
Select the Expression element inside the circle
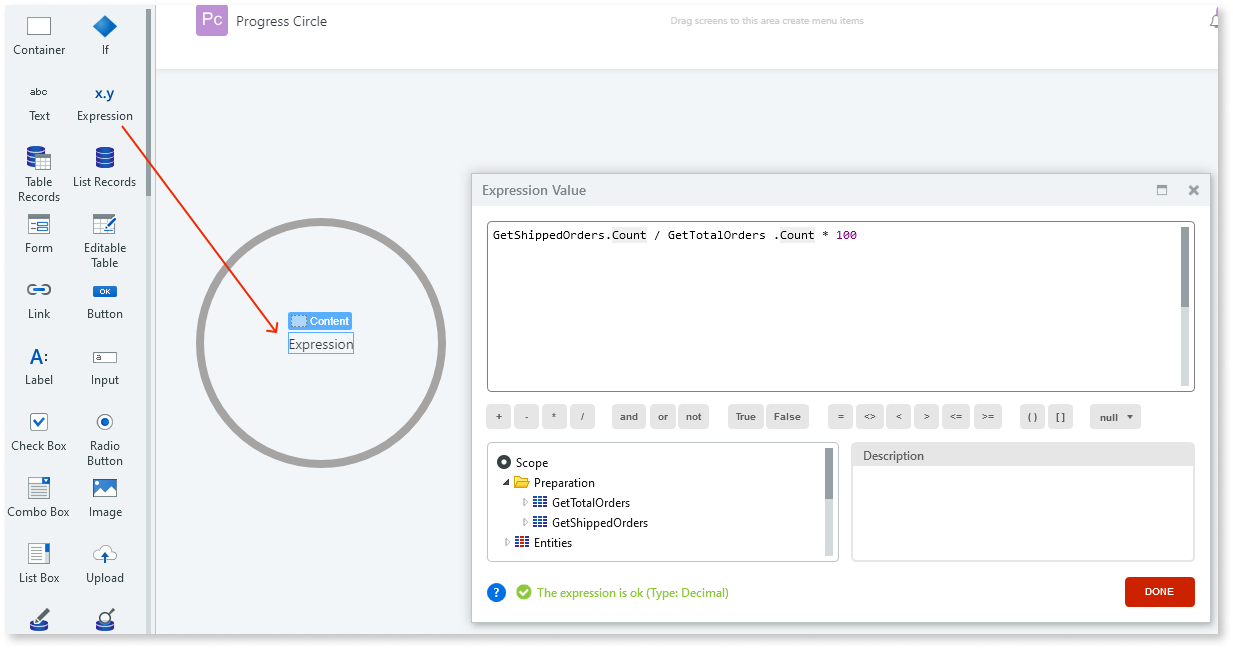coord(320,343)
